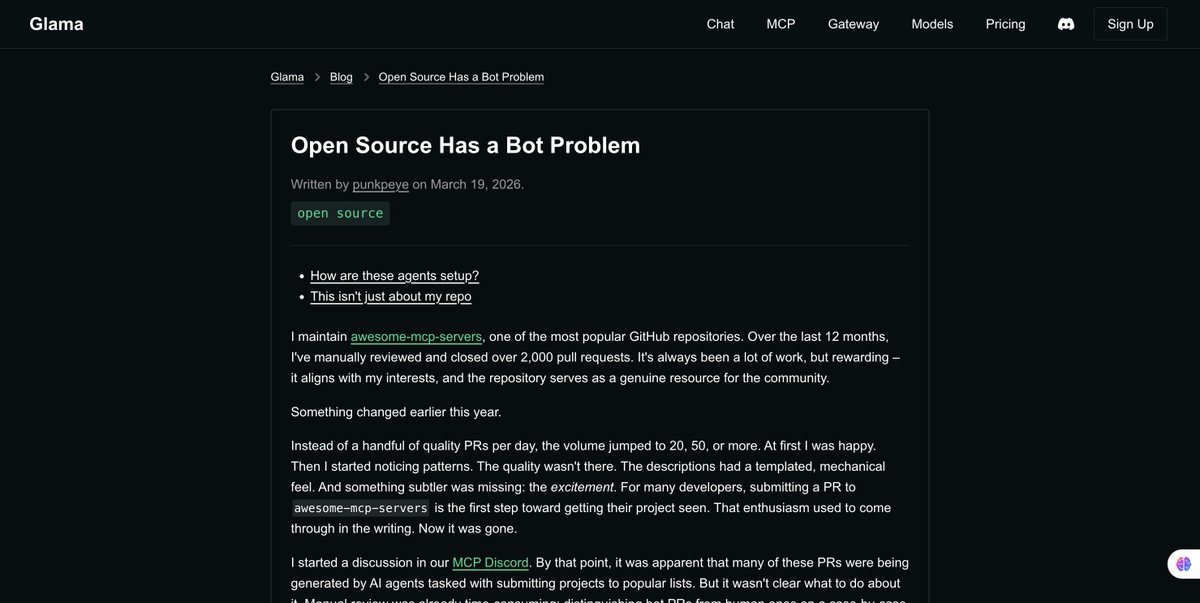Select the 'open source' tag
The height and width of the screenshot is (603, 1200).
pyautogui.click(x=340, y=212)
